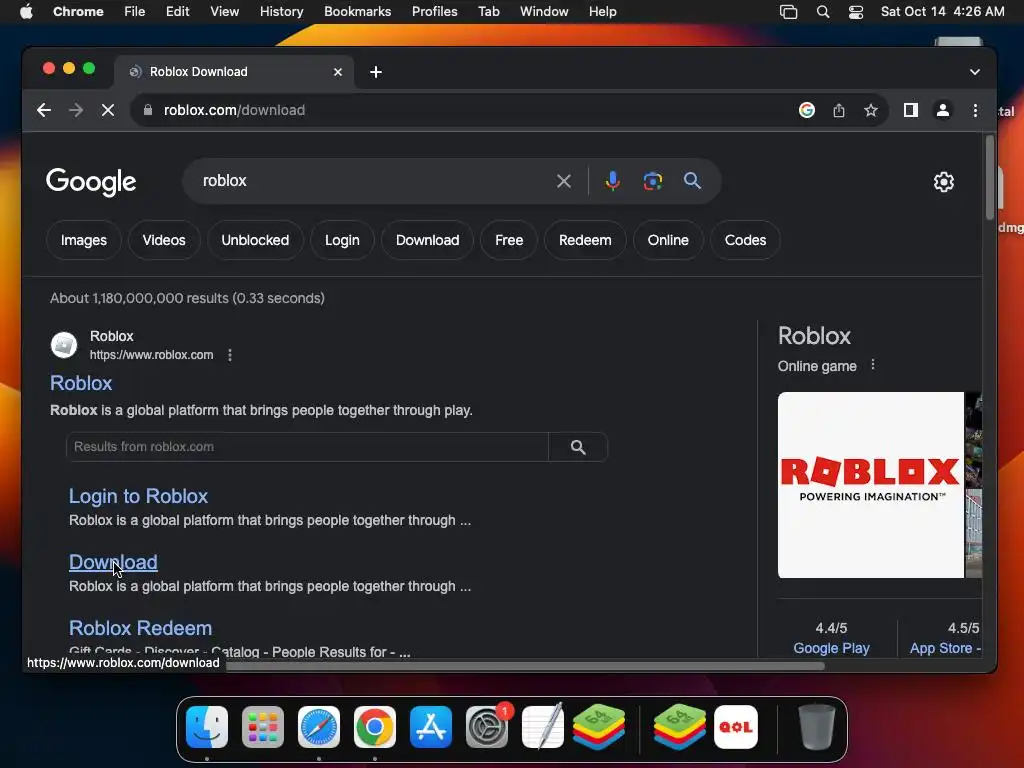Open the File menu

(x=135, y=12)
